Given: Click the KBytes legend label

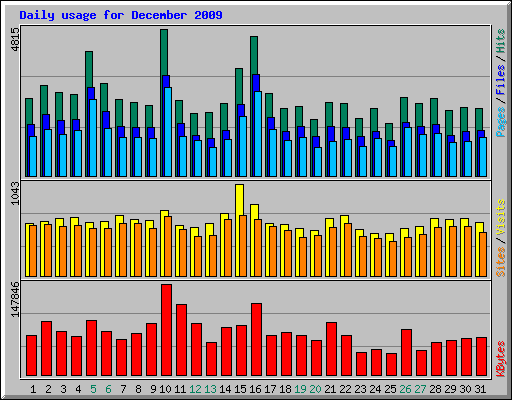Looking at the screenshot, I should pos(500,359).
